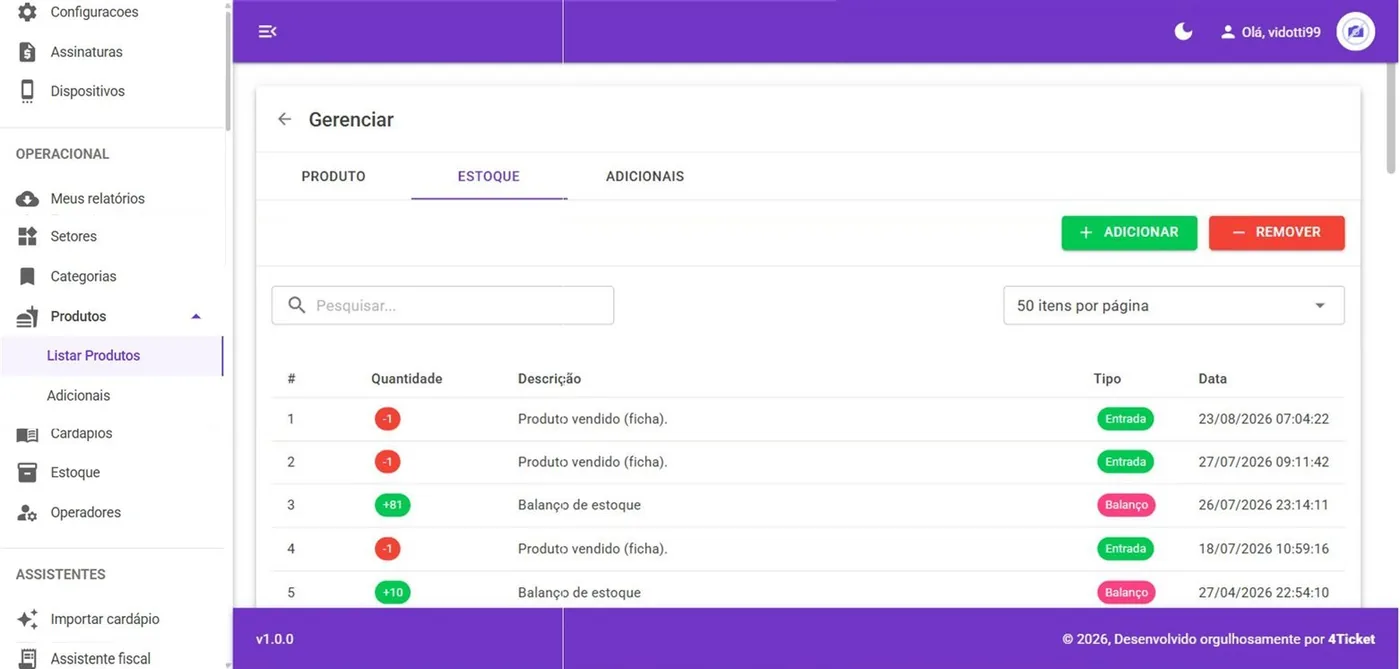Click the page vertical scrollbar
This screenshot has width=1400, height=669.
point(1392,120)
